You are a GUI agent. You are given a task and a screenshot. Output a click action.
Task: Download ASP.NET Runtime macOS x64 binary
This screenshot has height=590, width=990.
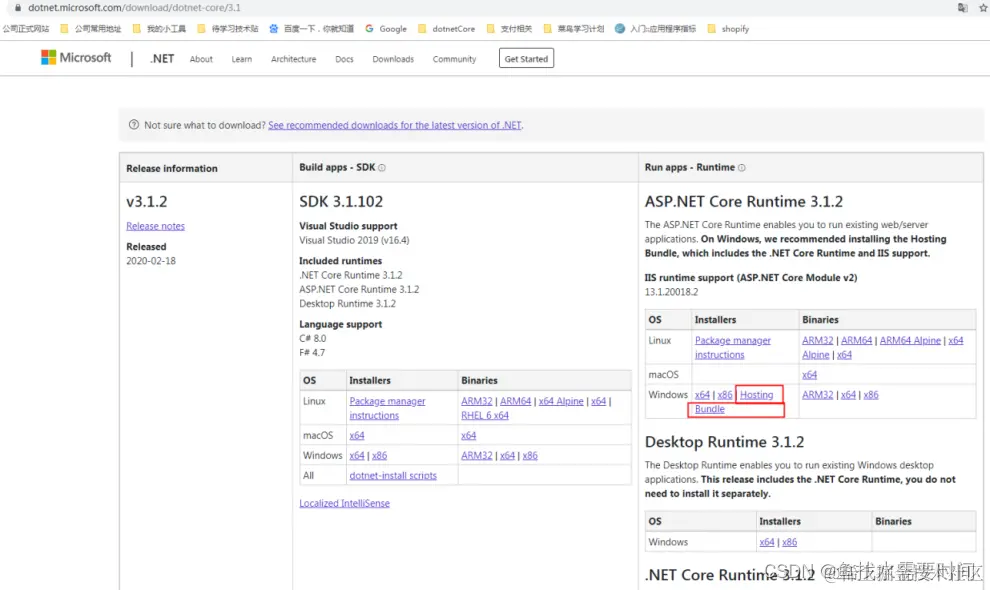click(x=809, y=375)
